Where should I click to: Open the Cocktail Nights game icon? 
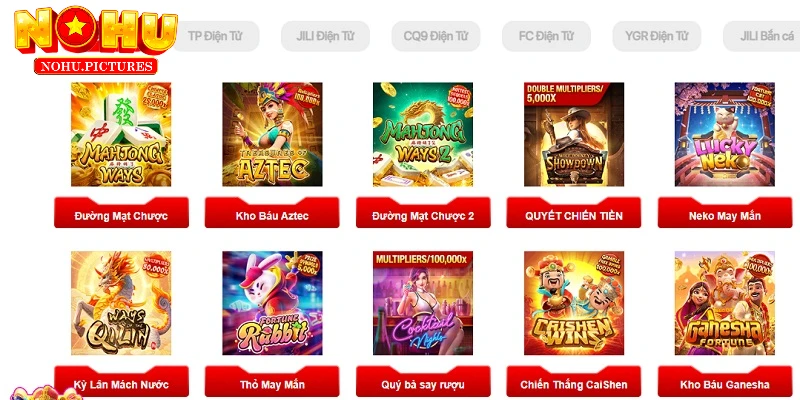pyautogui.click(x=423, y=303)
